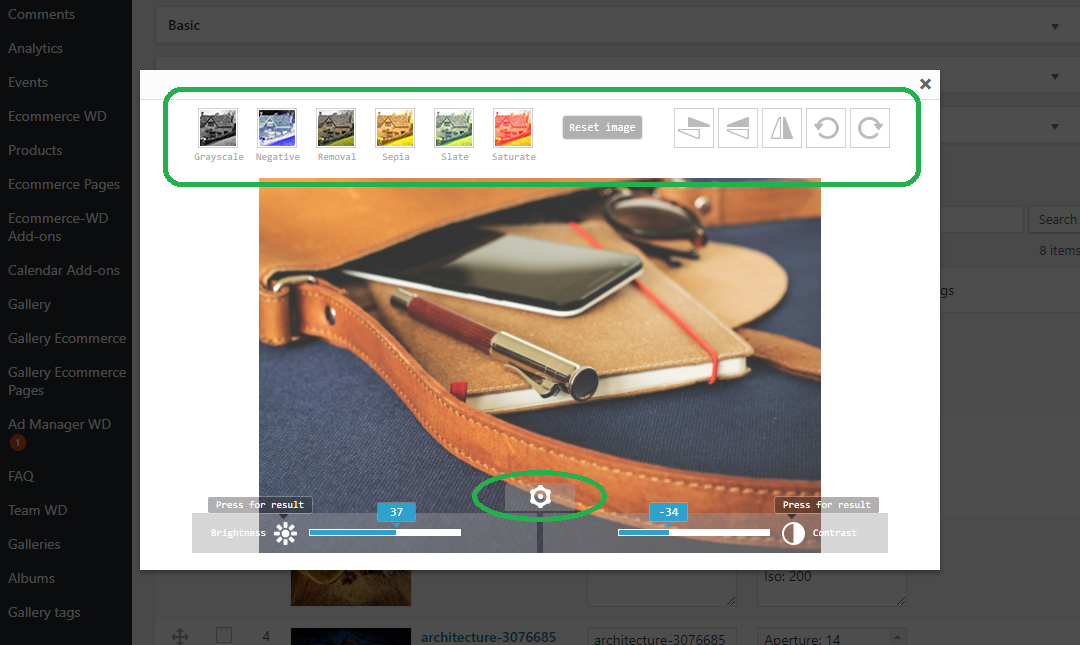Apply the Removal filter thumbnail
1080x645 pixels.
coord(336,128)
